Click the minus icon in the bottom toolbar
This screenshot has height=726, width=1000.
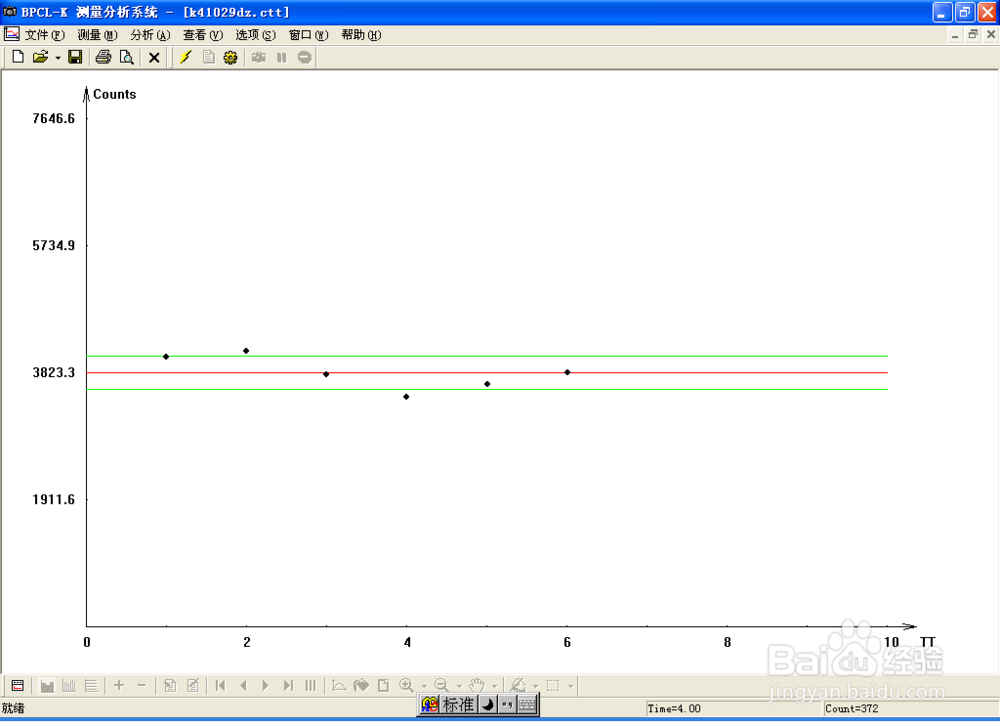[x=142, y=686]
